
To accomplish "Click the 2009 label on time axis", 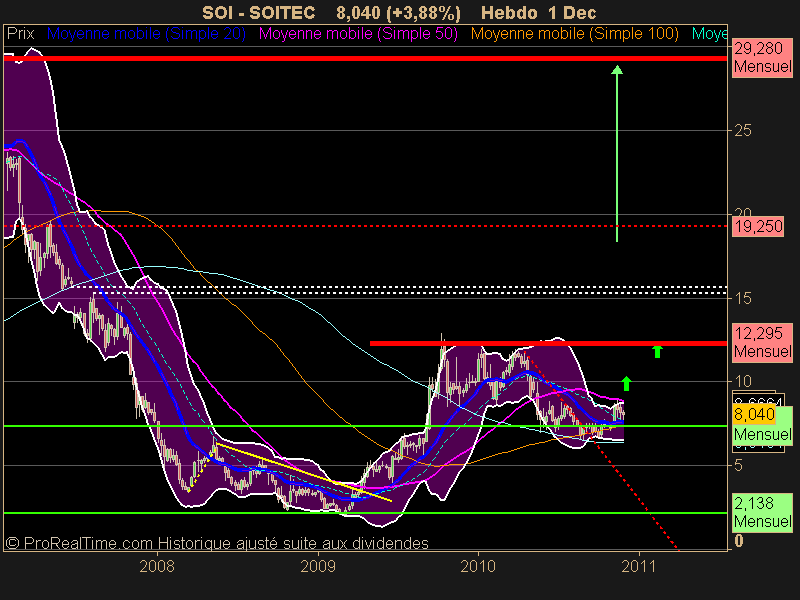I will pos(318,566).
